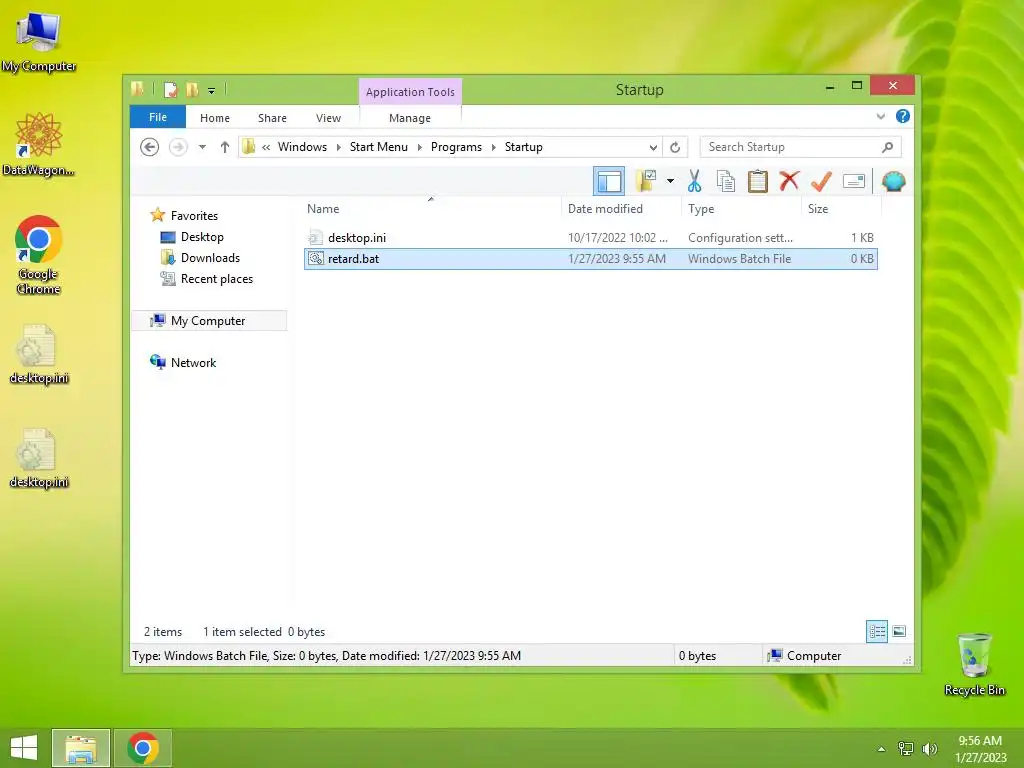Copy the selected file using toolbar icon
This screenshot has height=768, width=1024.
click(x=726, y=181)
